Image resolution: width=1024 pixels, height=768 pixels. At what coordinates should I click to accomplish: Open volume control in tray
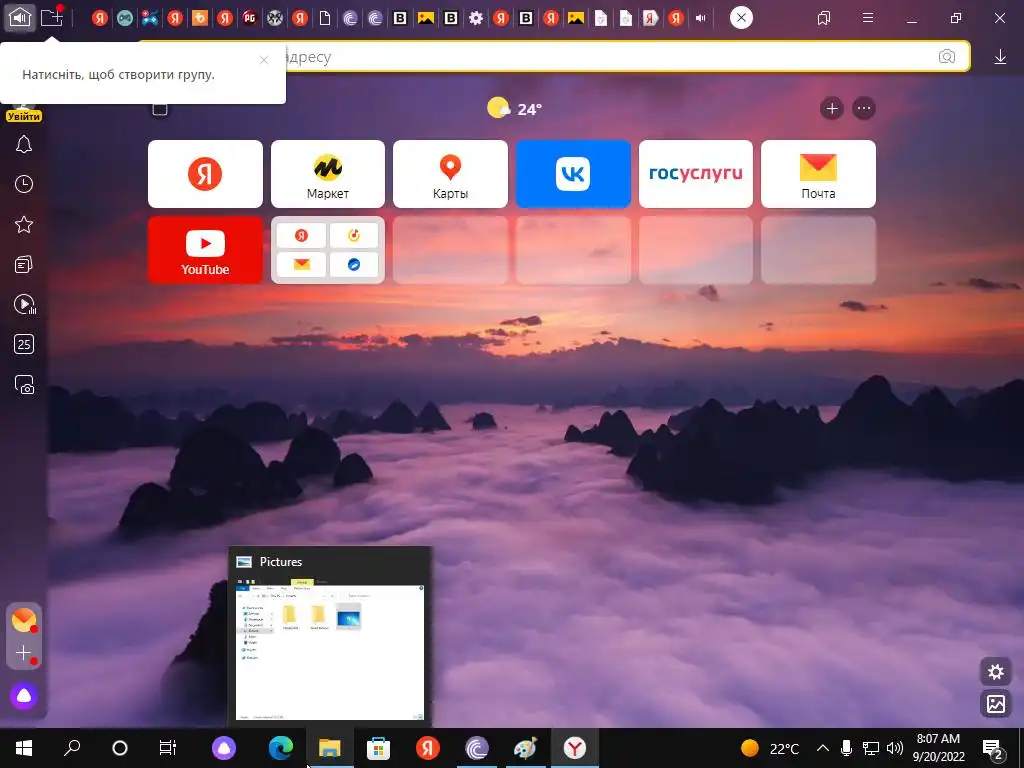895,748
